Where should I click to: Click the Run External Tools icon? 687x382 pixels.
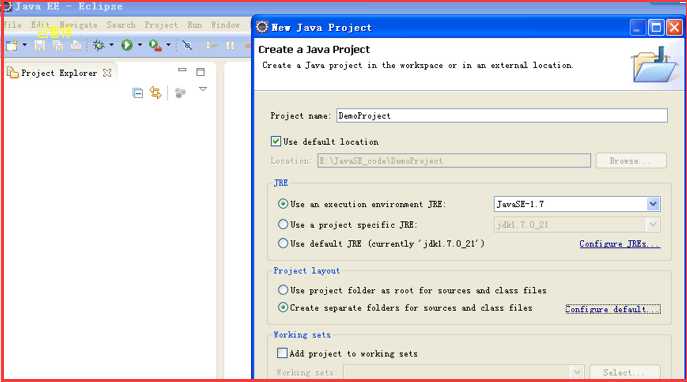[155, 45]
